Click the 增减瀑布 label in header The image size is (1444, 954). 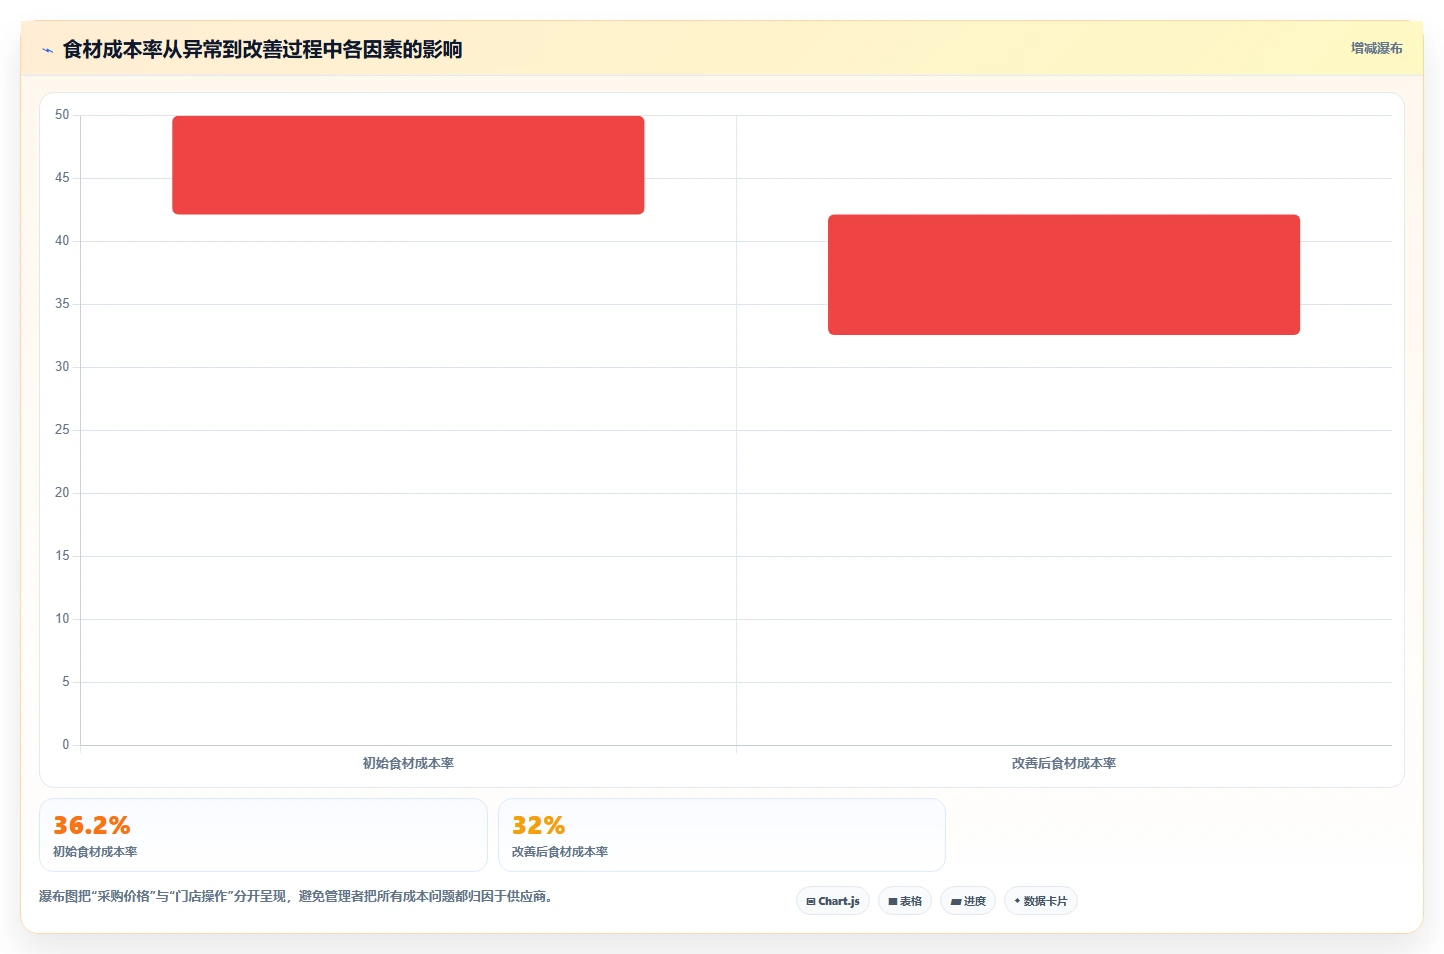(1376, 48)
